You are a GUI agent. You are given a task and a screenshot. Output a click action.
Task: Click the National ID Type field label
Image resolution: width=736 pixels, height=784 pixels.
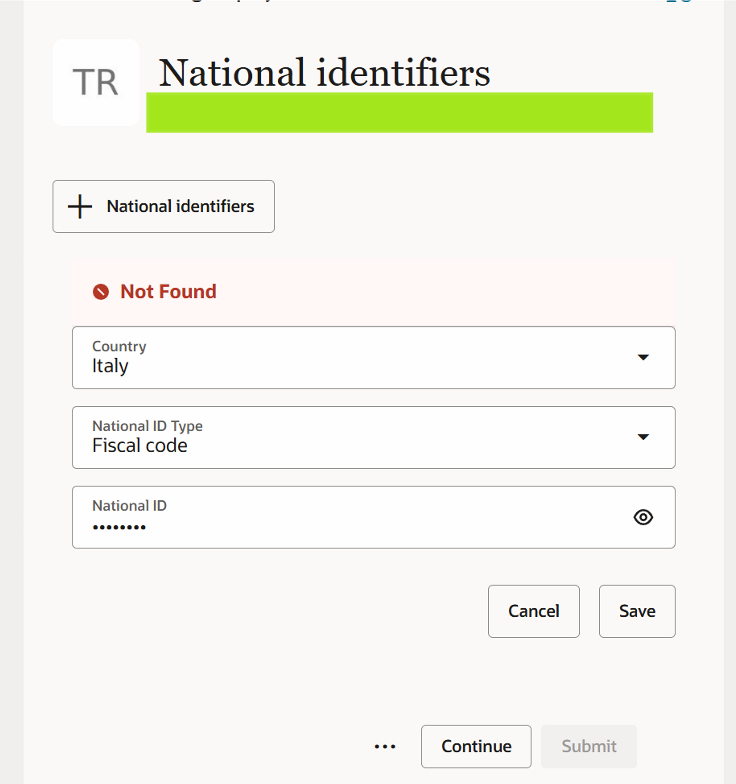148,426
